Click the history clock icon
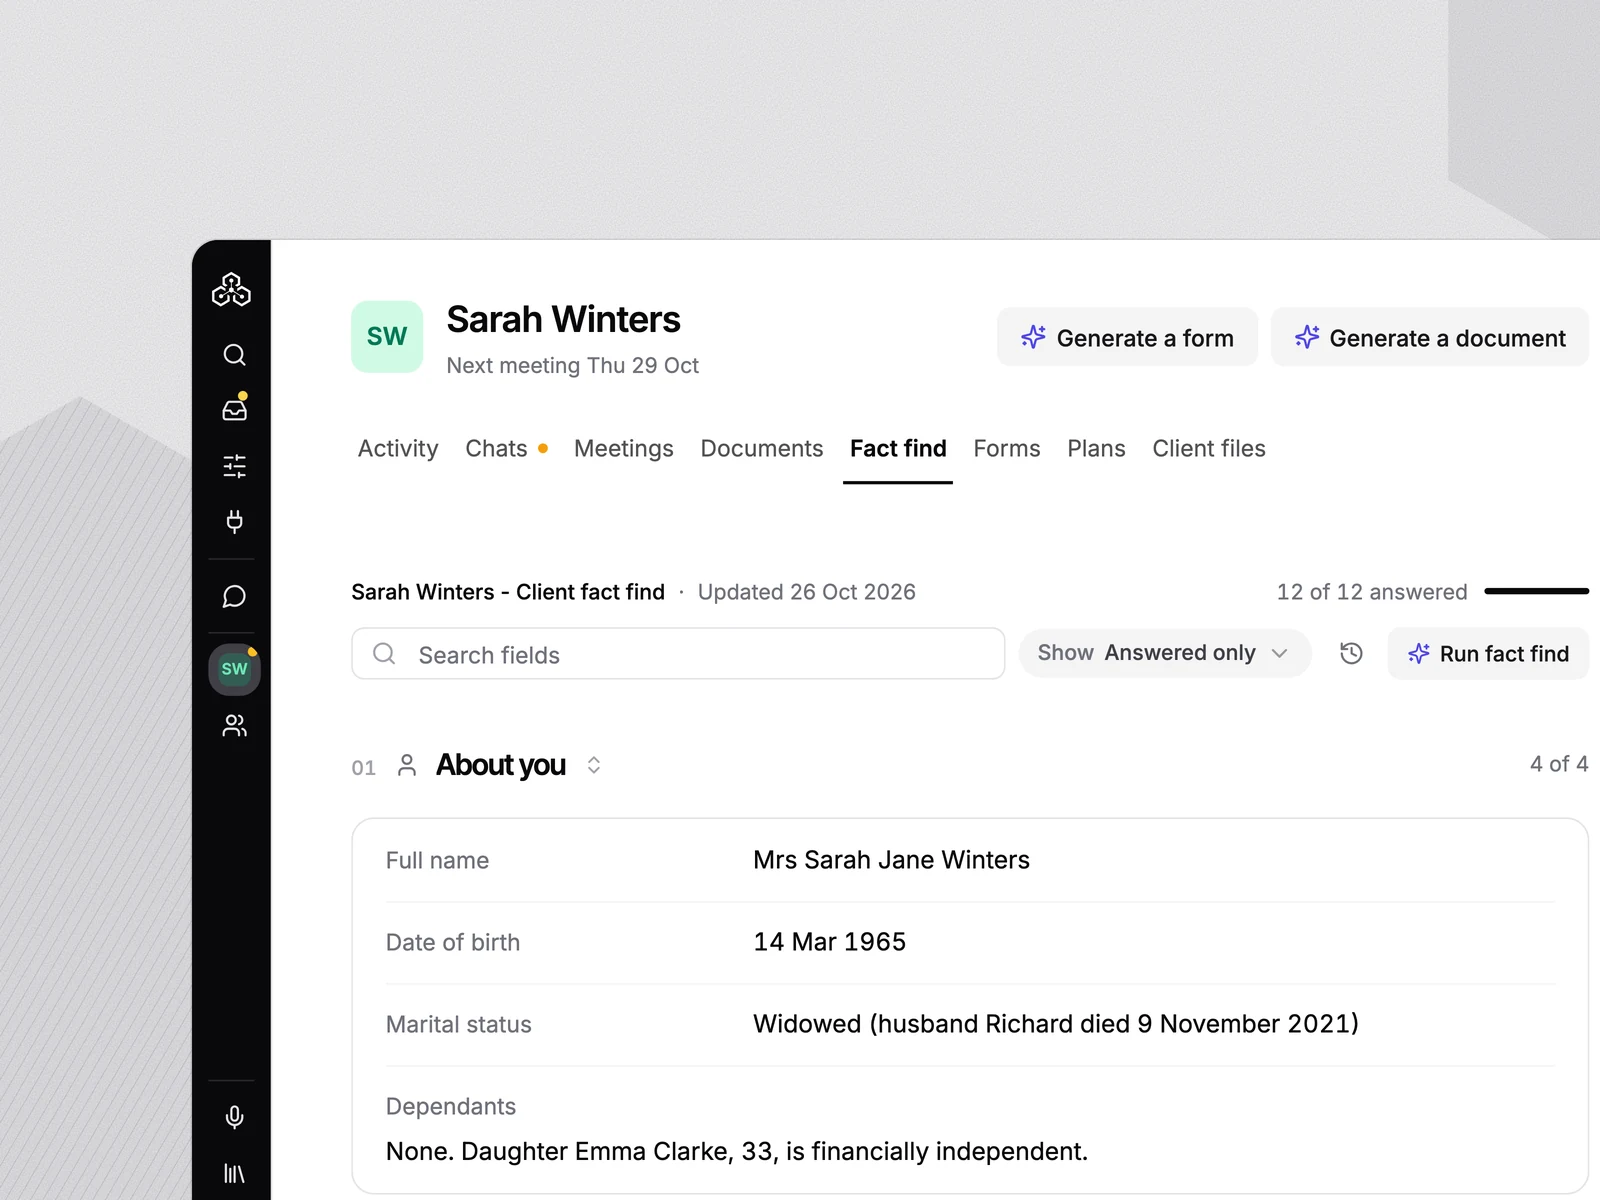 (1351, 654)
